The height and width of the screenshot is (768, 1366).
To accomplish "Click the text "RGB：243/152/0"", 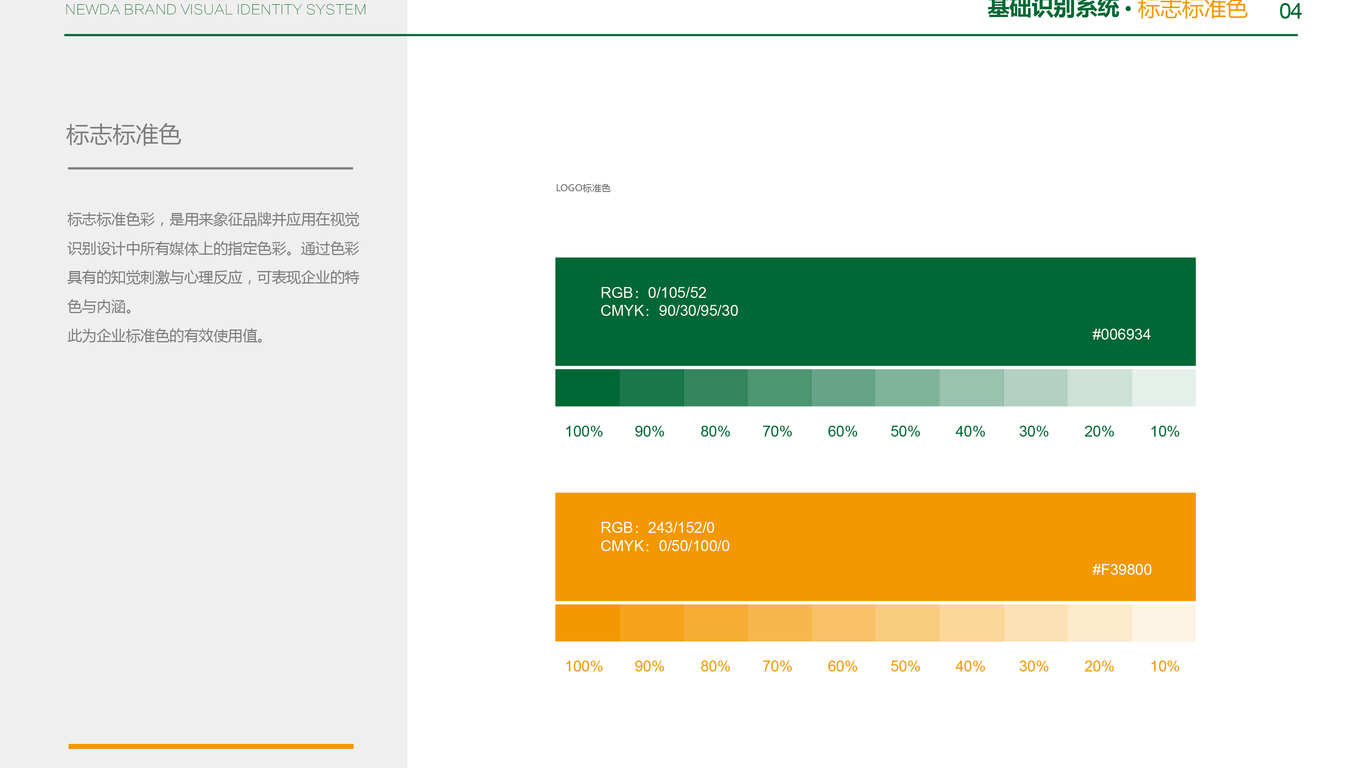I will coord(657,528).
